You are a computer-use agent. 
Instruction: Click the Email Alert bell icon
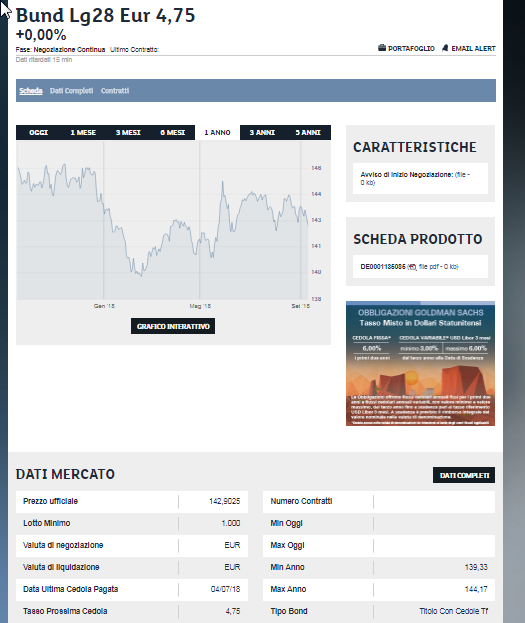point(445,48)
